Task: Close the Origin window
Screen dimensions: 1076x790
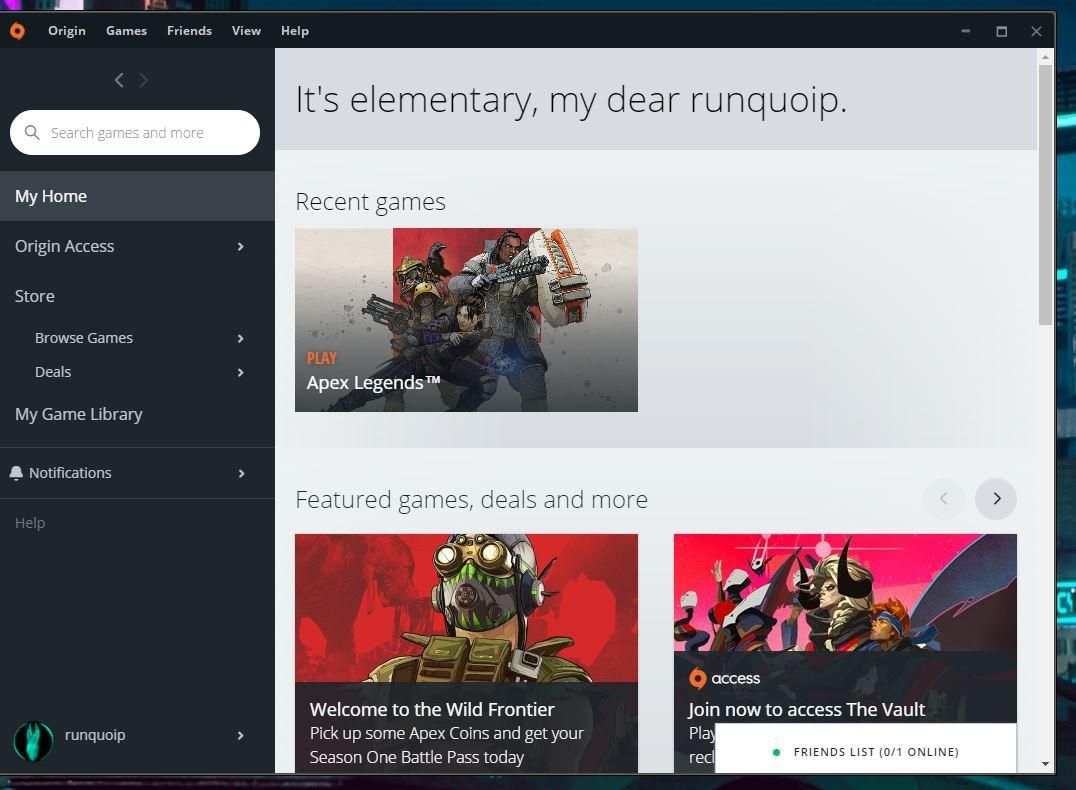Action: 1037,31
